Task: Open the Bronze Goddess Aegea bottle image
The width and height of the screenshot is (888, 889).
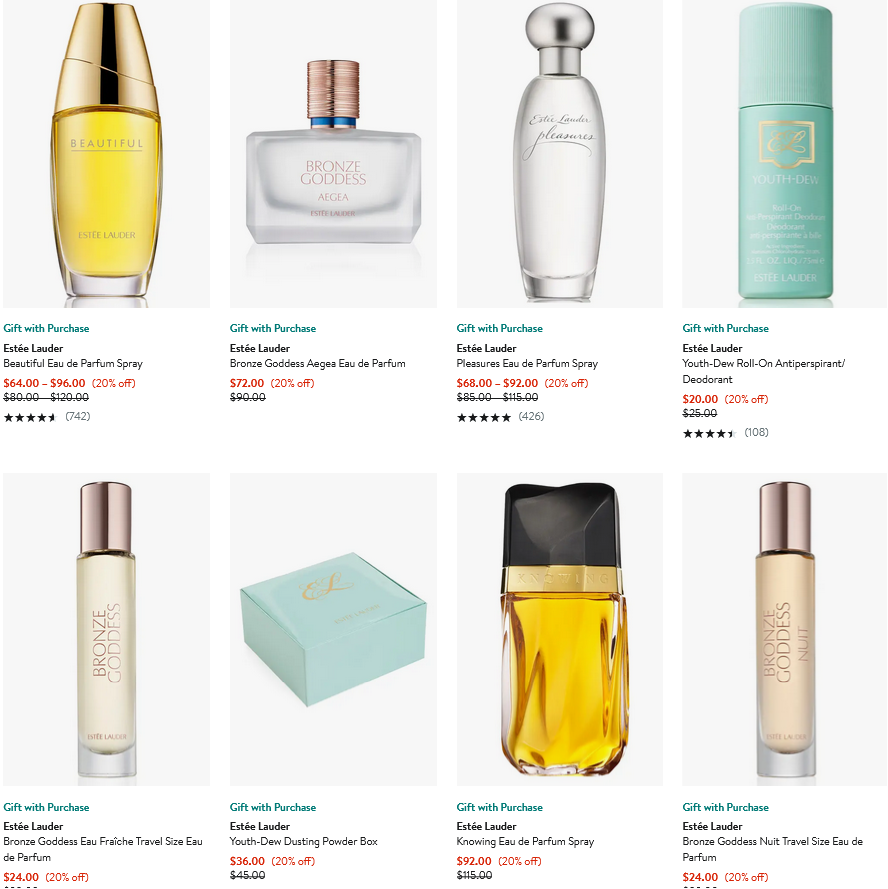Action: tap(333, 154)
